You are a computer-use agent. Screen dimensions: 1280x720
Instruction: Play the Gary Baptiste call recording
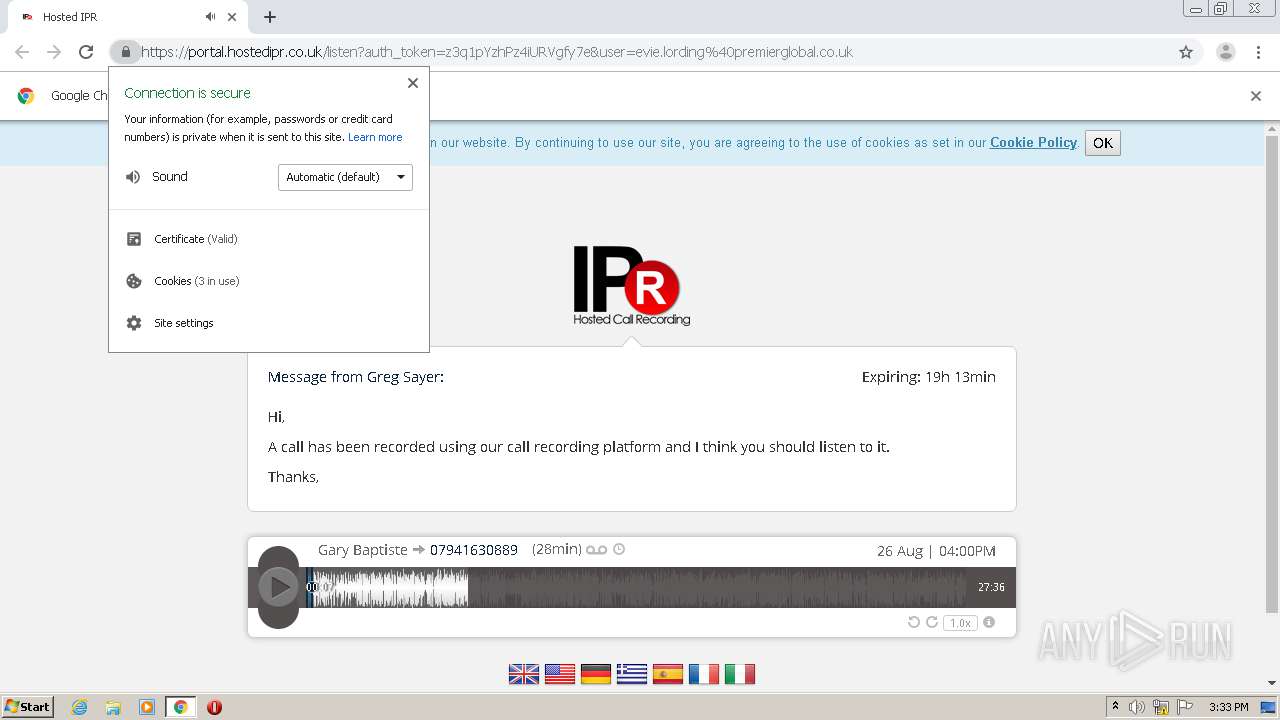pyautogui.click(x=278, y=587)
